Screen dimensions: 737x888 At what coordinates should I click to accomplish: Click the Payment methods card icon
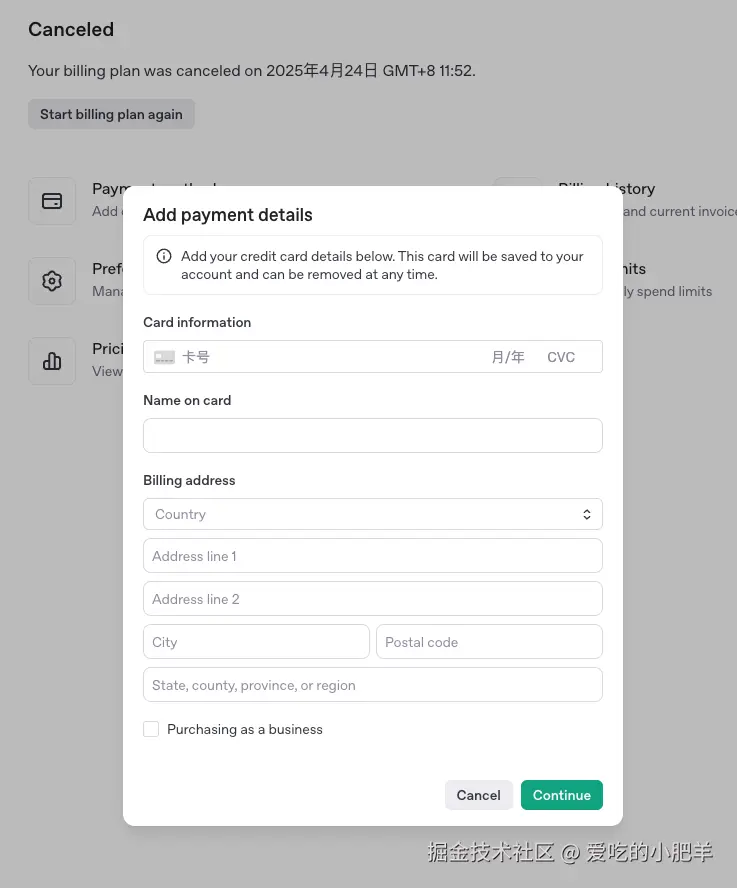(x=52, y=201)
